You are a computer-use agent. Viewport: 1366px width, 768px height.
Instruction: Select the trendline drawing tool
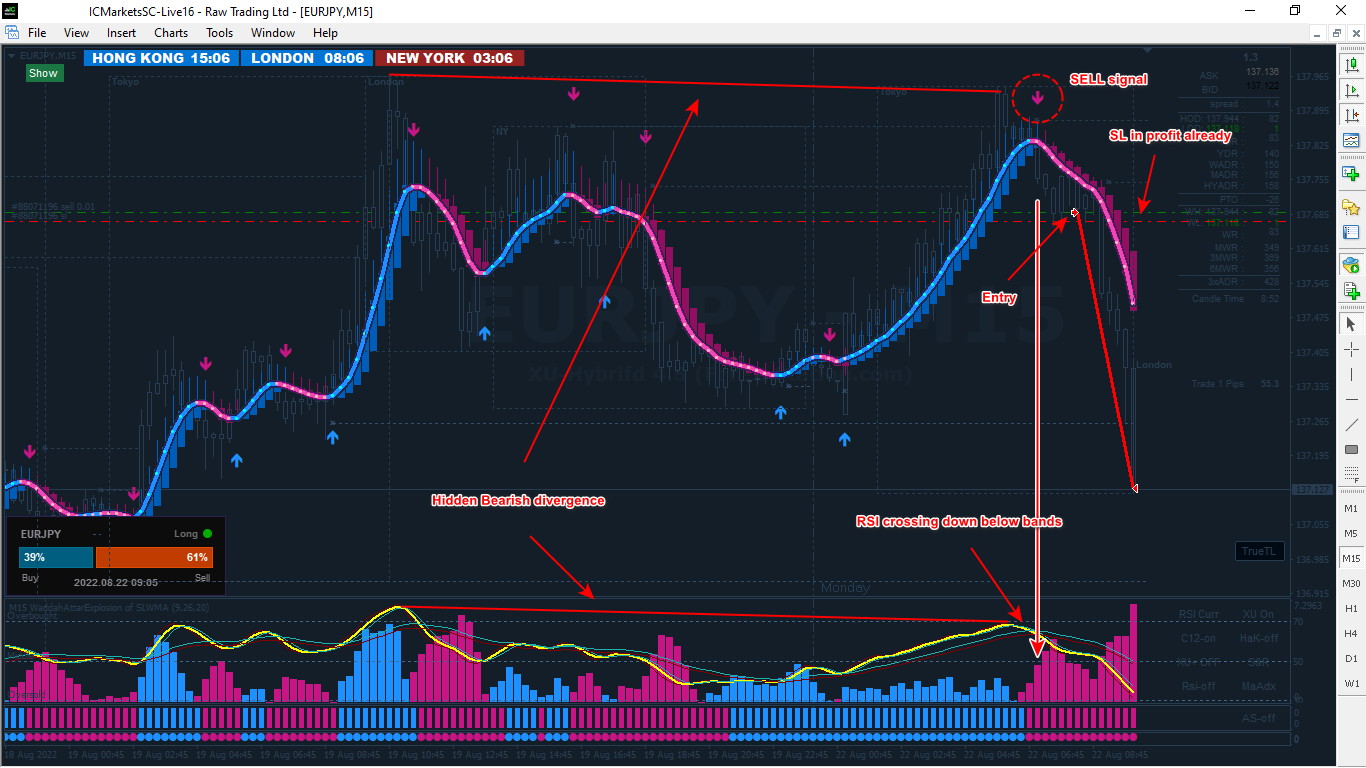pyautogui.click(x=1351, y=424)
